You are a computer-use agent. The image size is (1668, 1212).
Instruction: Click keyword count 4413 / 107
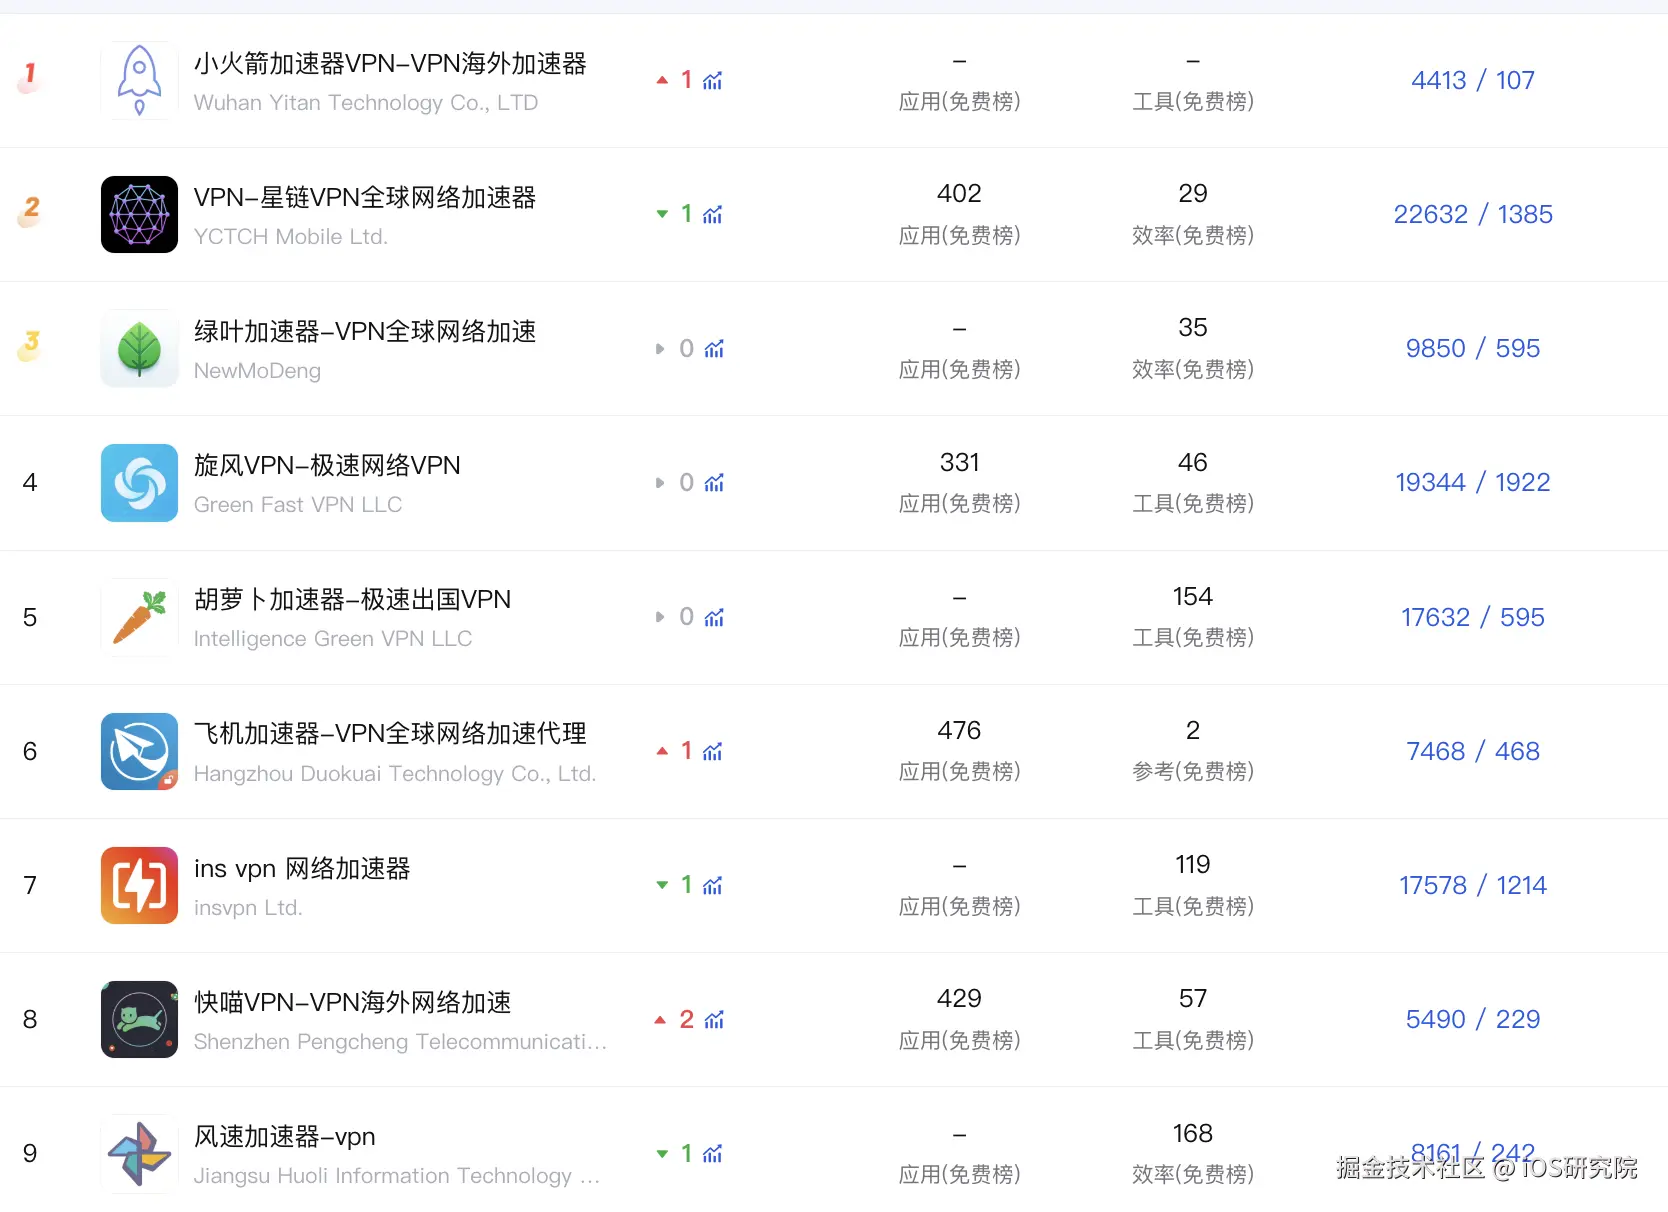(x=1473, y=80)
